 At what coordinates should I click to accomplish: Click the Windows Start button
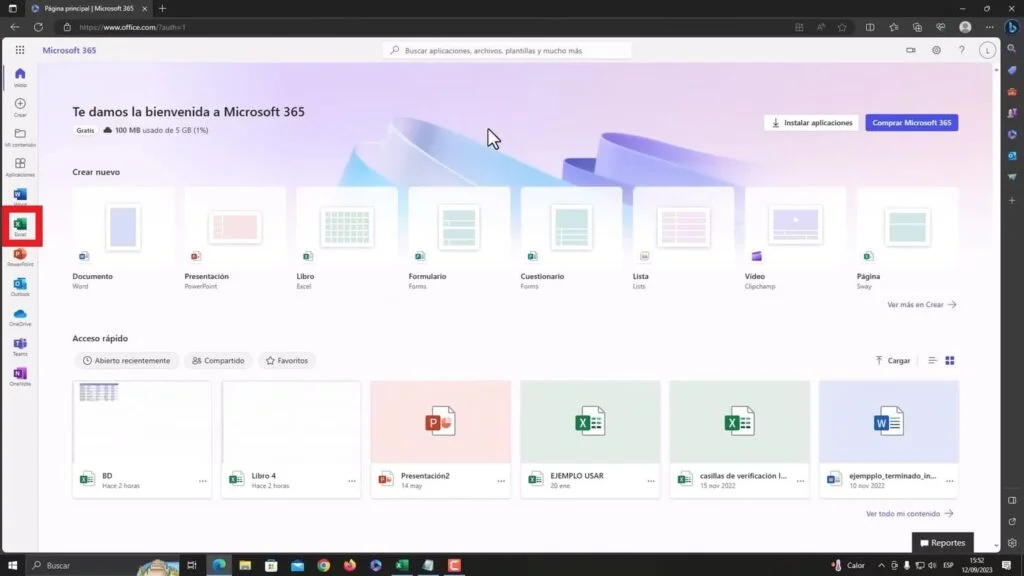12,565
